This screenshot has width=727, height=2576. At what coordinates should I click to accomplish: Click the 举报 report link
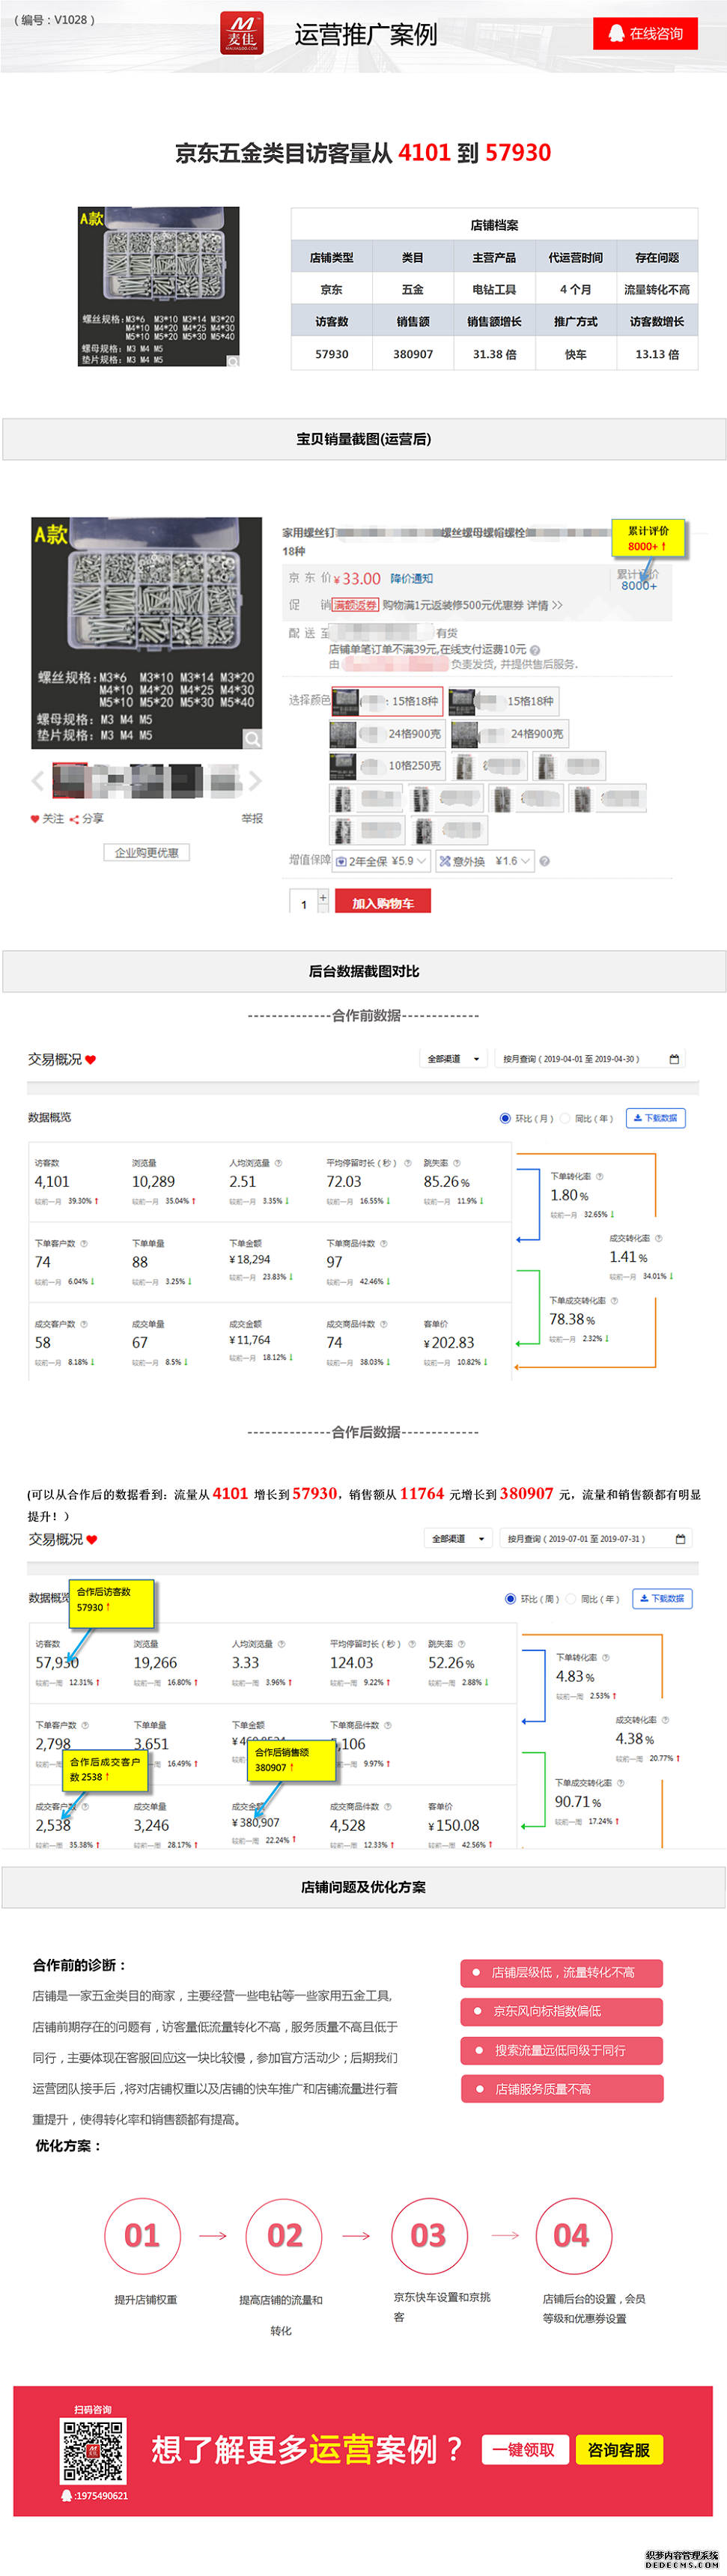(x=252, y=818)
